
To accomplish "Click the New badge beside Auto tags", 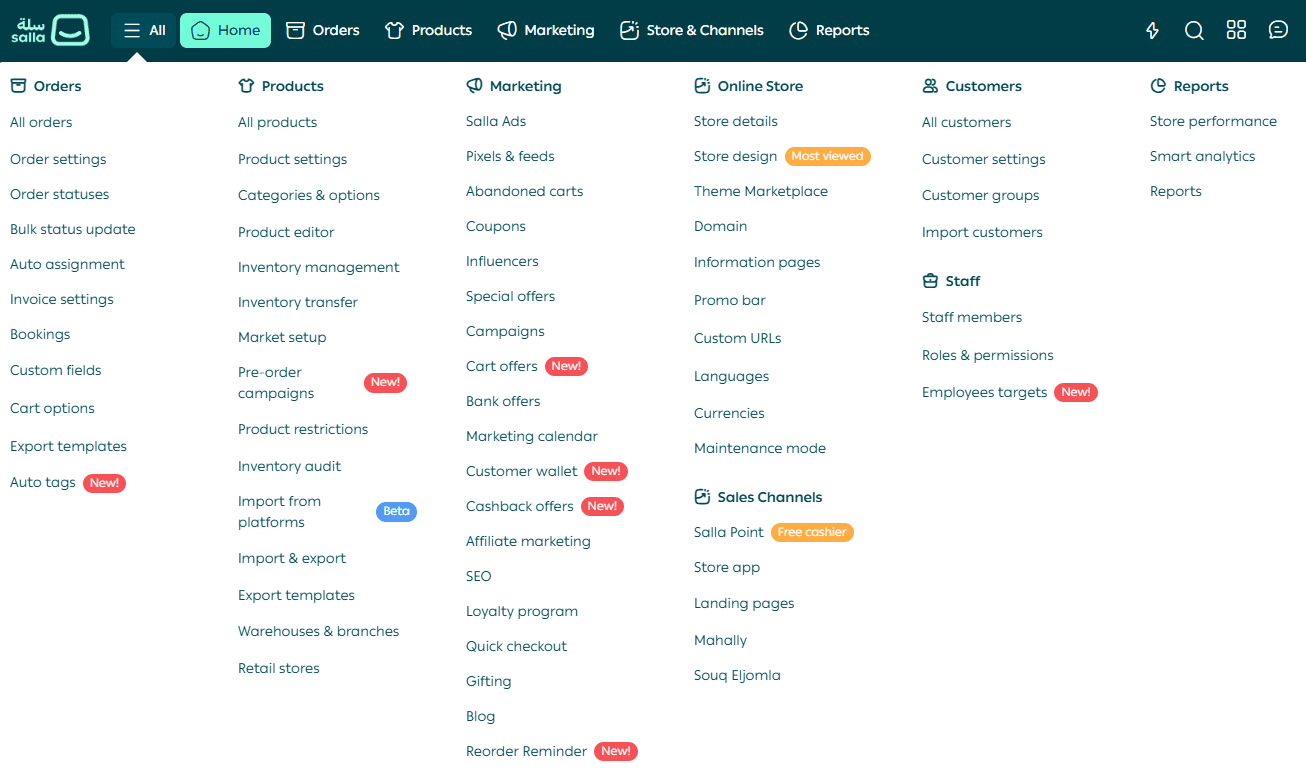I will tap(104, 483).
